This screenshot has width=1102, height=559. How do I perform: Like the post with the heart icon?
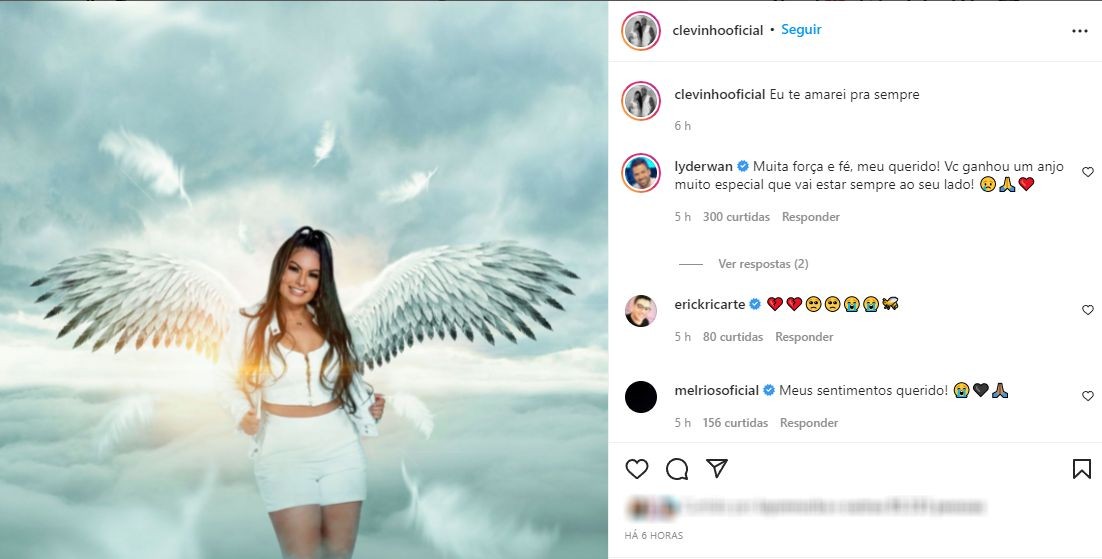637,469
